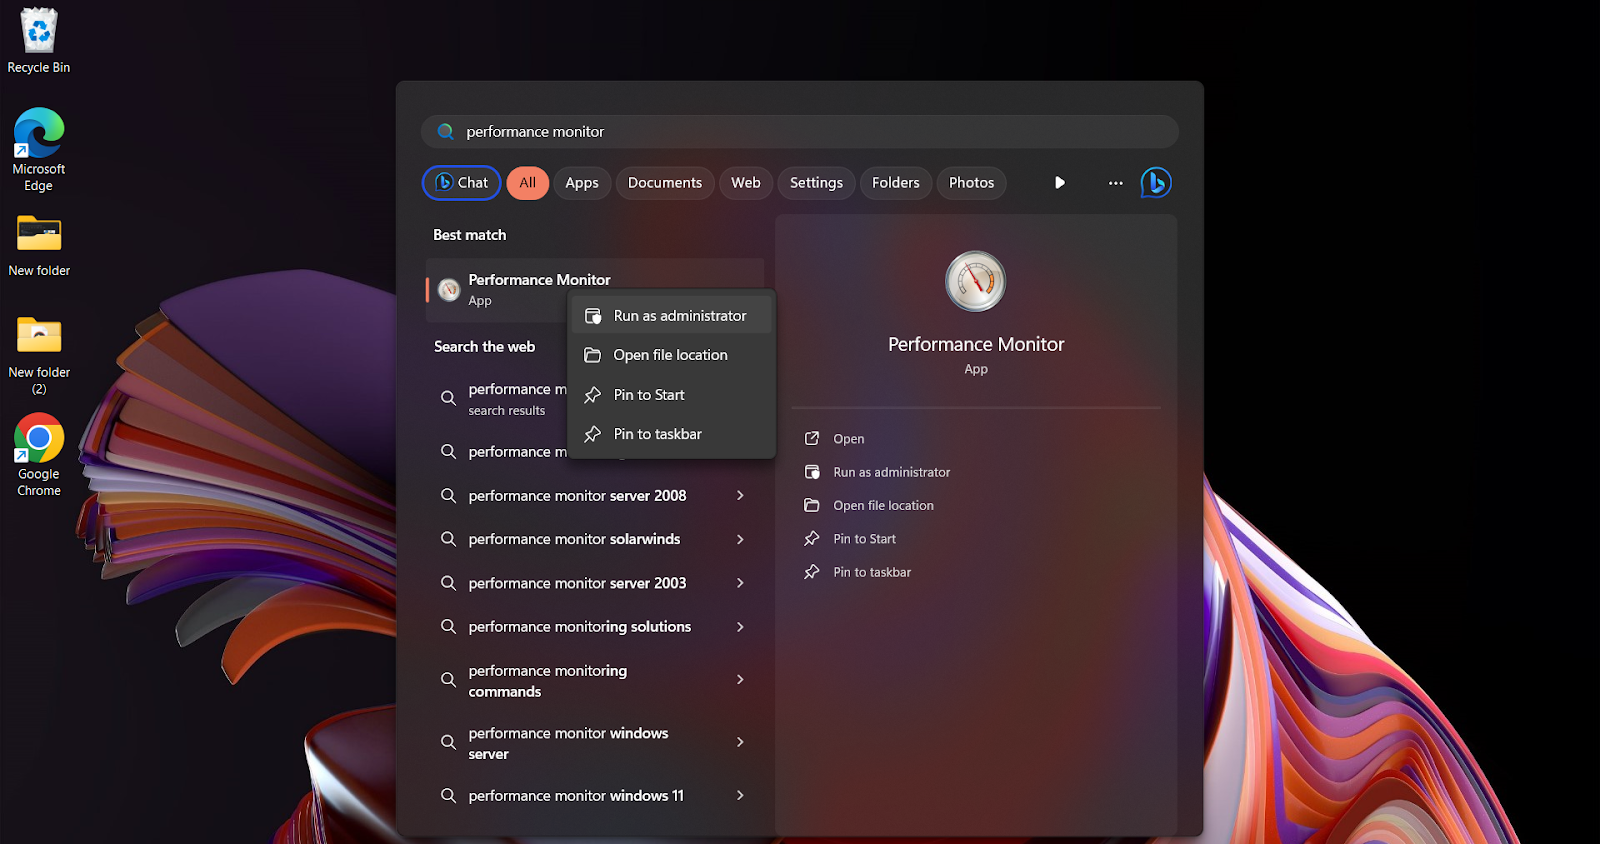The height and width of the screenshot is (844, 1600).
Task: Open the Recycle Bin desktop icon
Action: (39, 41)
